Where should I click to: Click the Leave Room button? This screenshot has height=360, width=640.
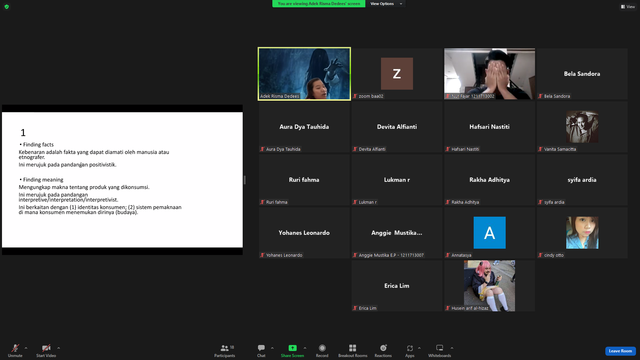click(620, 351)
